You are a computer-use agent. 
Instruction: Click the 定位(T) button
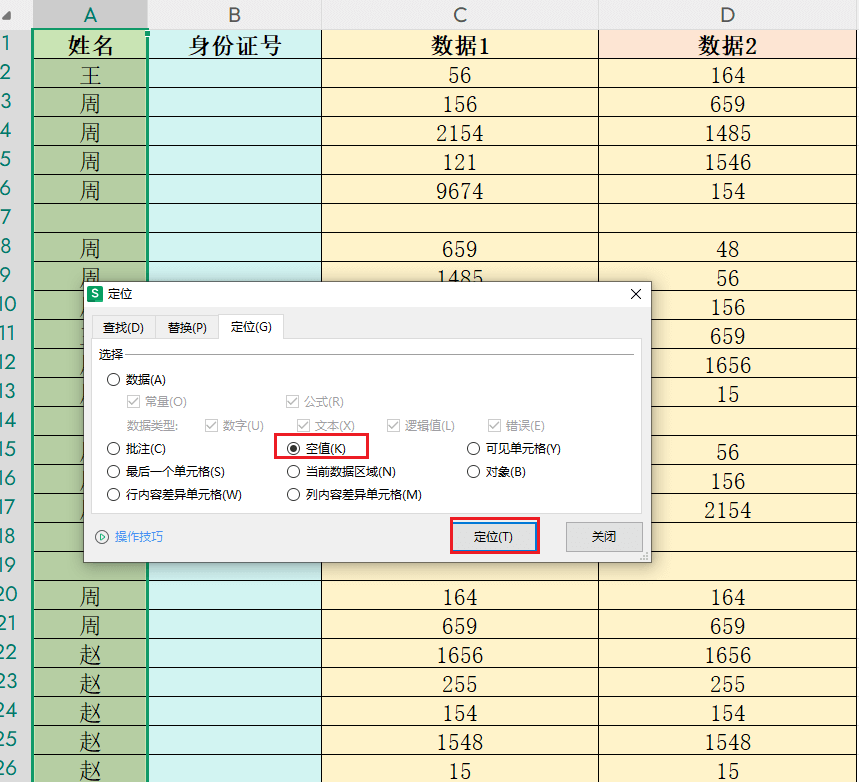(494, 537)
